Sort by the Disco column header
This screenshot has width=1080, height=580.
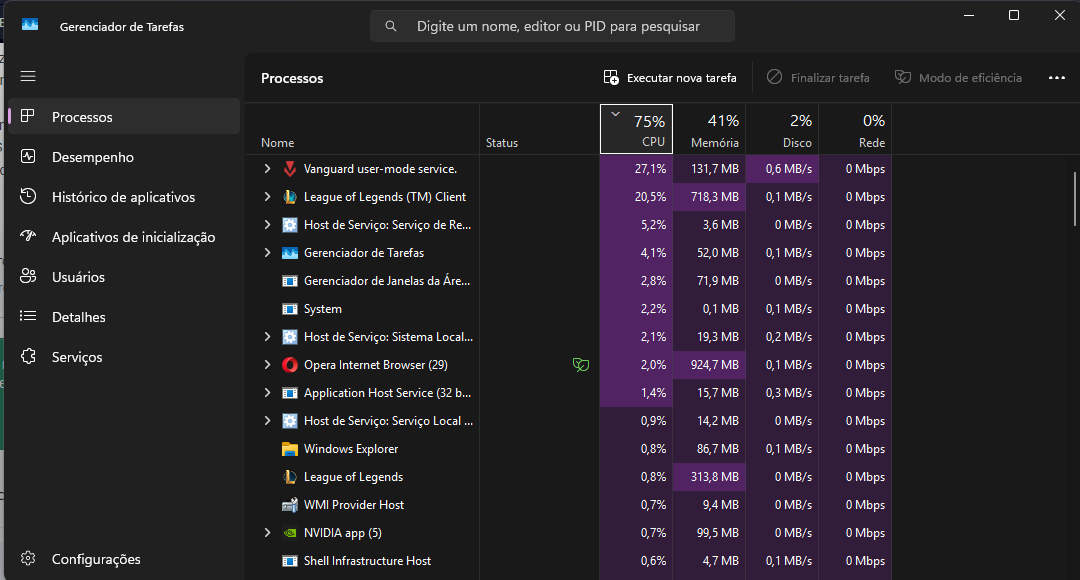[782, 129]
